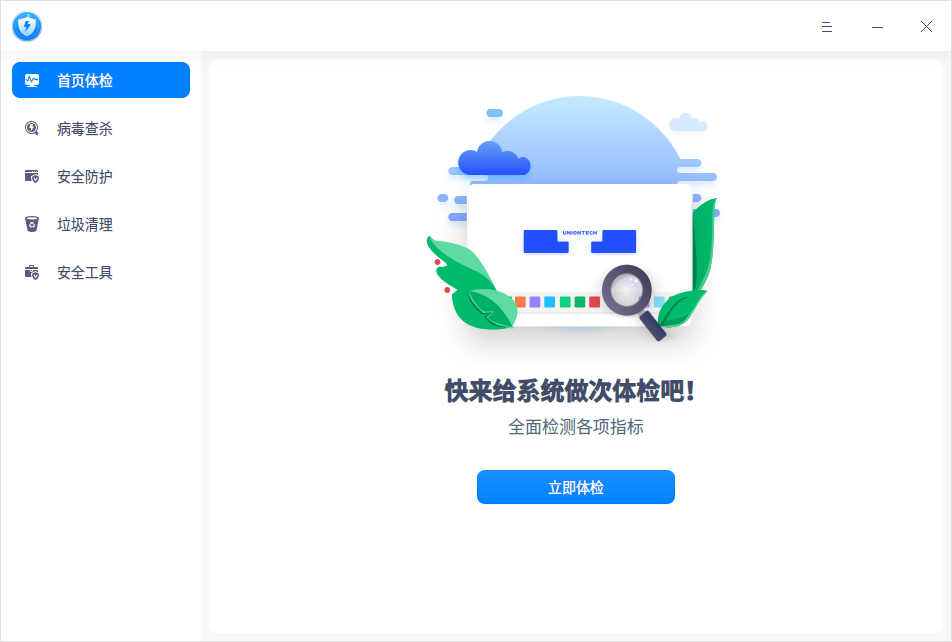The height and width of the screenshot is (642, 952).
Task: Start checkup with 立即体检 button
Action: [576, 487]
